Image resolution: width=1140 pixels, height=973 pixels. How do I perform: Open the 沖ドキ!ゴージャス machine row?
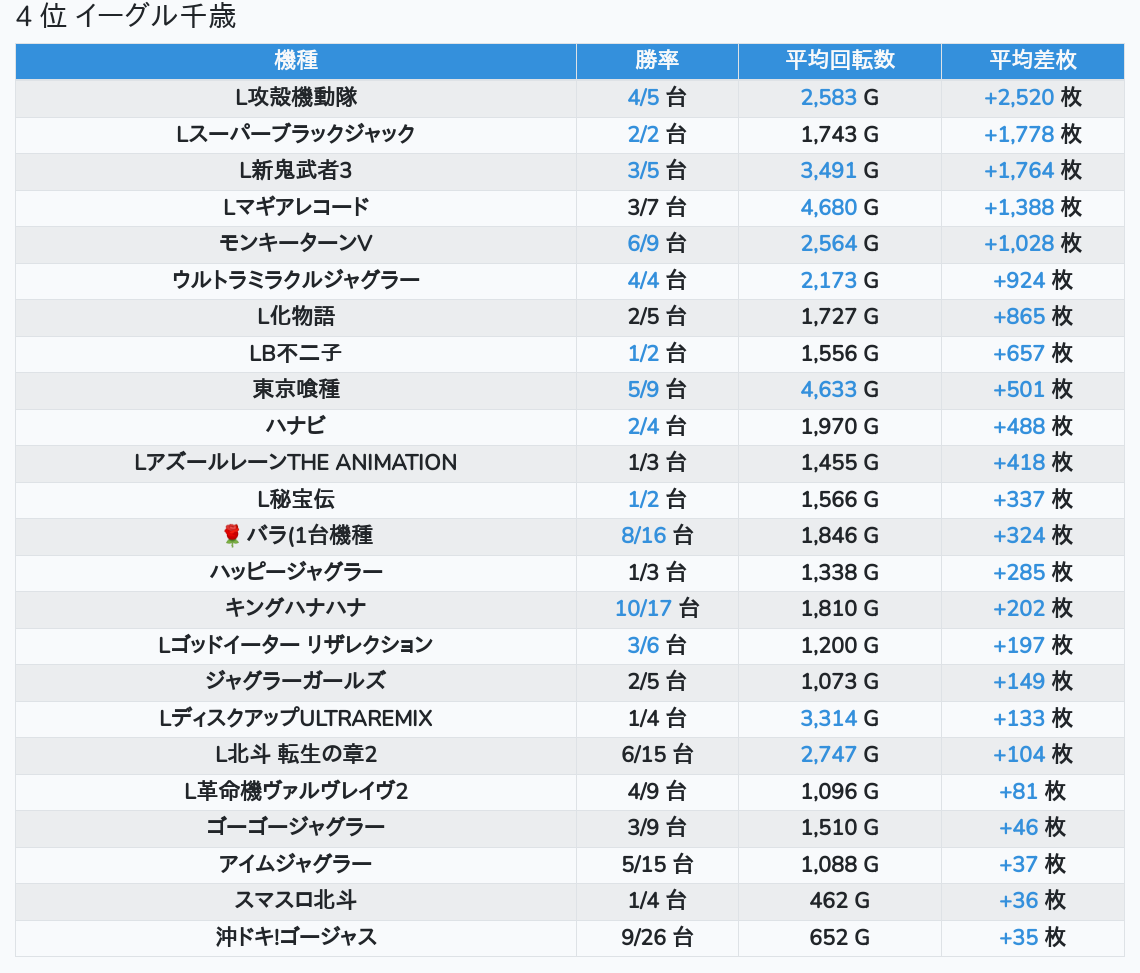(x=295, y=937)
